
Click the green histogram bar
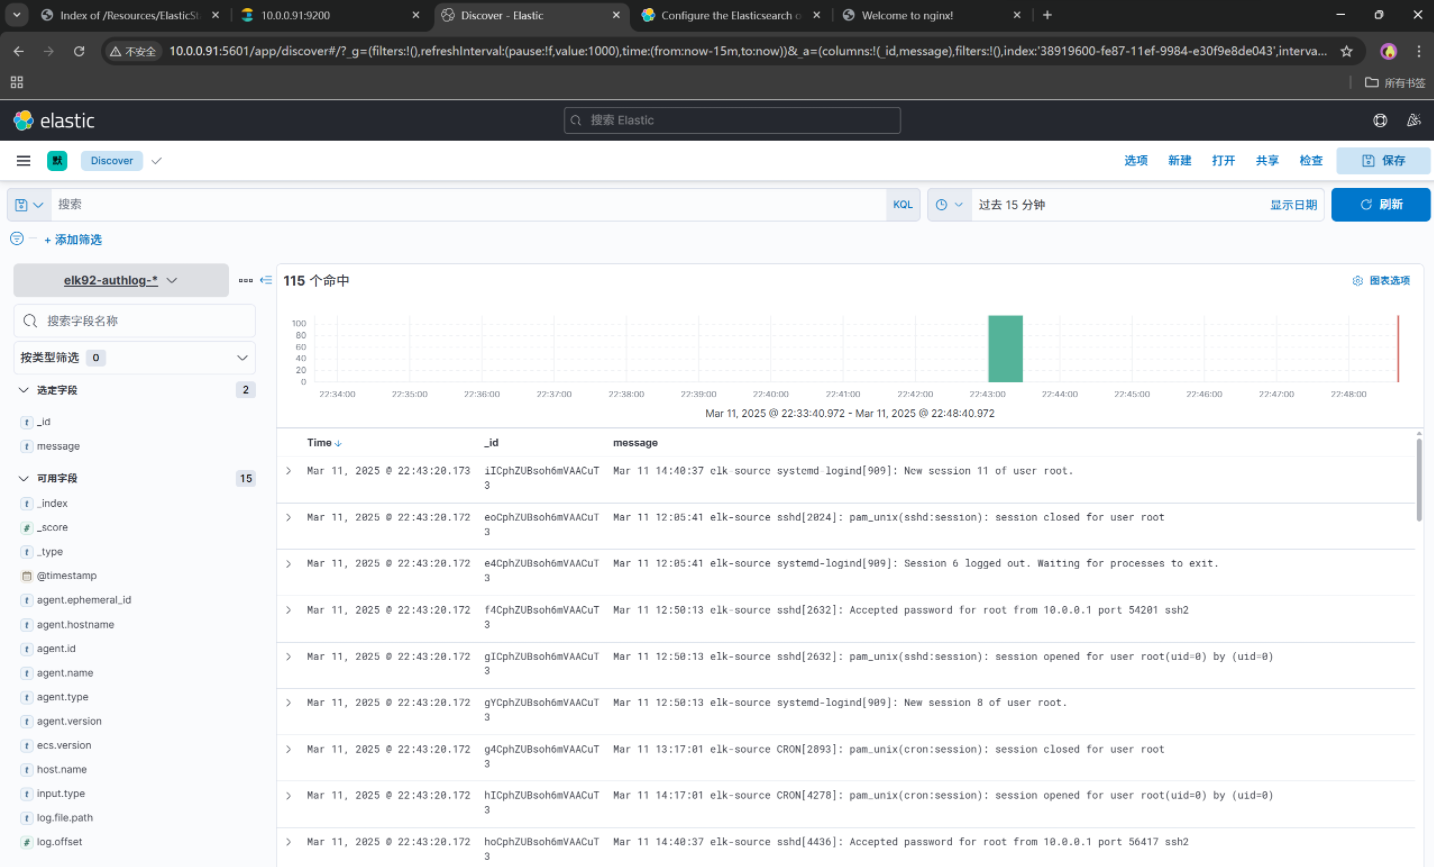tap(1005, 349)
